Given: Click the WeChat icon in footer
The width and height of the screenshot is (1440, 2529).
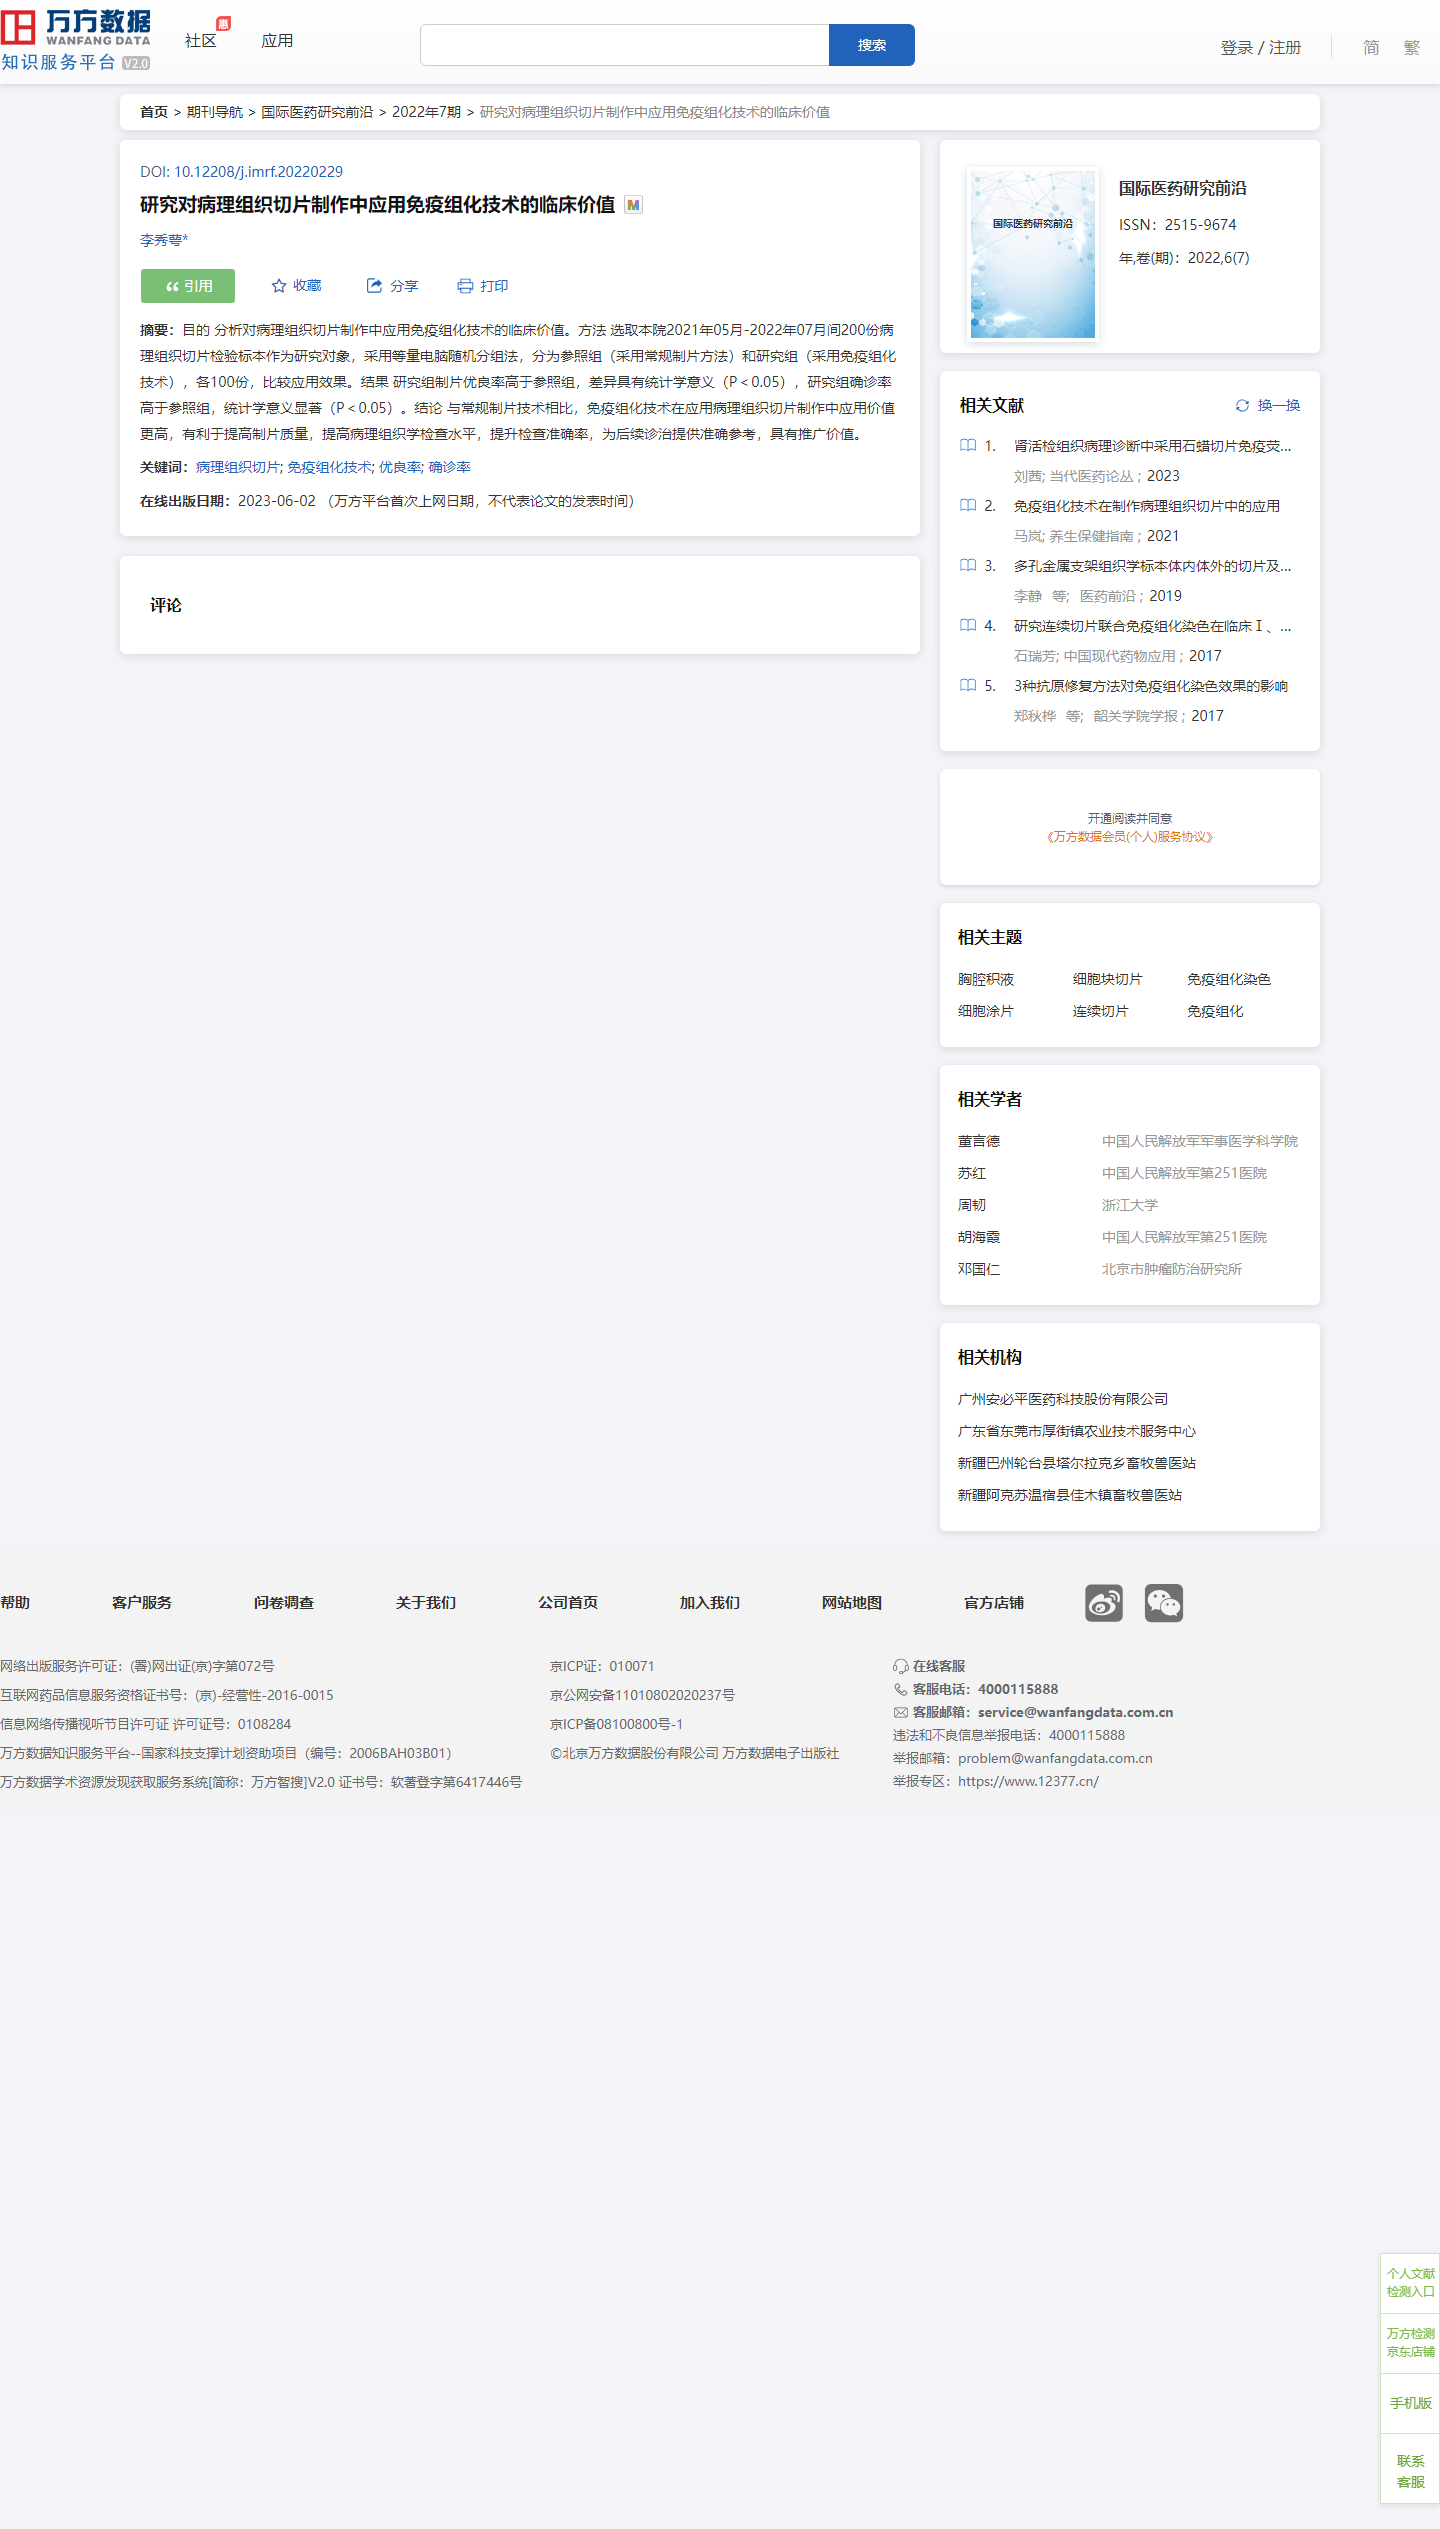Looking at the screenshot, I should tap(1164, 1603).
